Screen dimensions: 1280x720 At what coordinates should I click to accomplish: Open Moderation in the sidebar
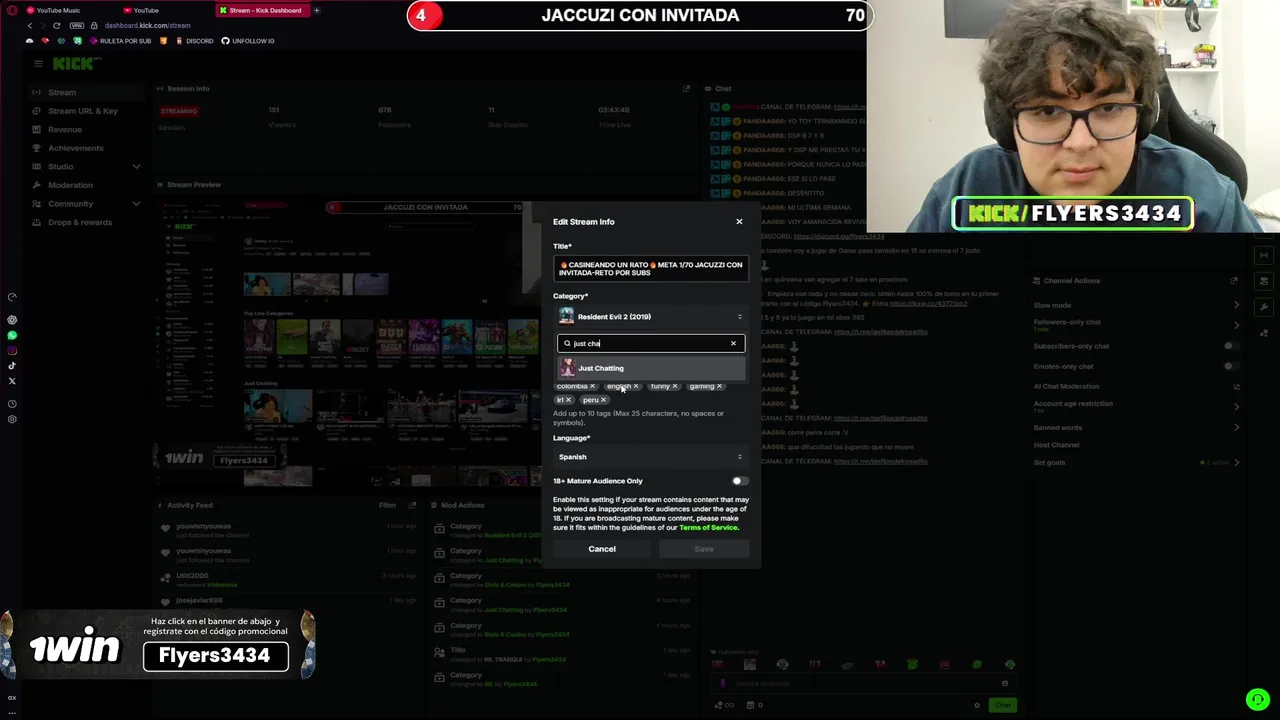click(x=70, y=185)
